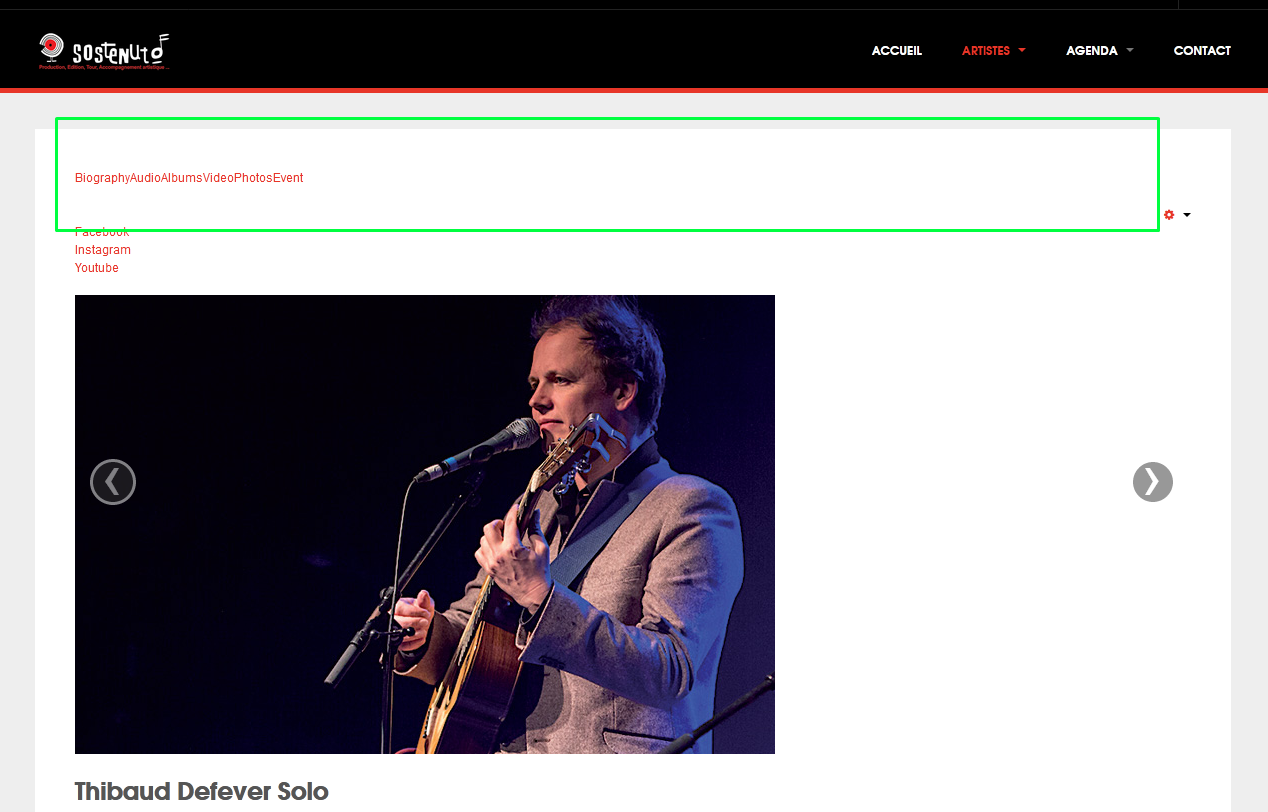The height and width of the screenshot is (812, 1268).
Task: Open the Instagram link
Action: [x=103, y=250]
